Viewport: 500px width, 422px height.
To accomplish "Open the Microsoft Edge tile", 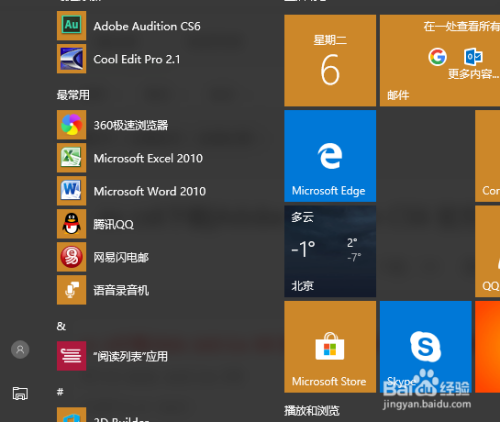I will tap(330, 156).
